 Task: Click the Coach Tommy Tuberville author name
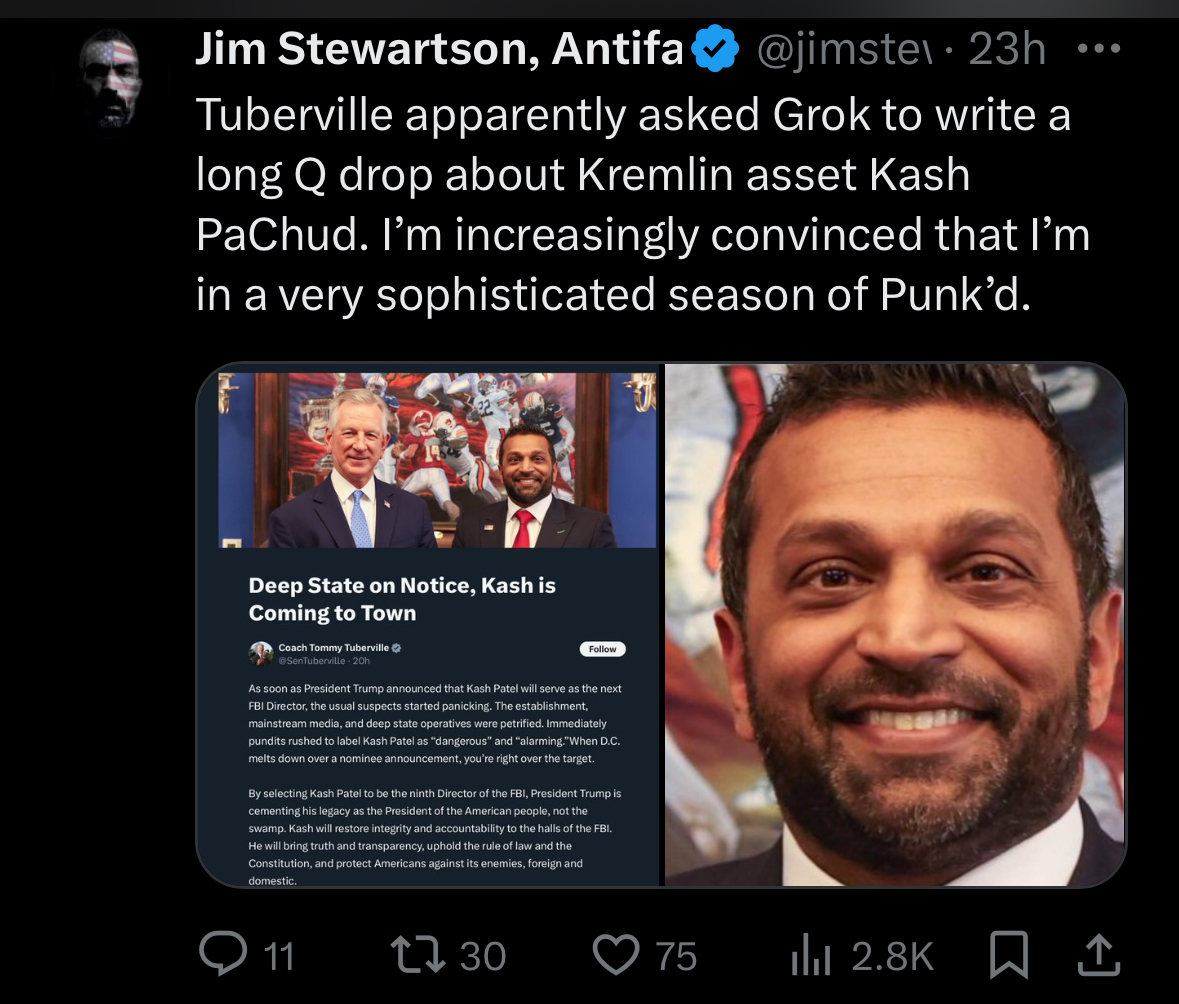(333, 648)
